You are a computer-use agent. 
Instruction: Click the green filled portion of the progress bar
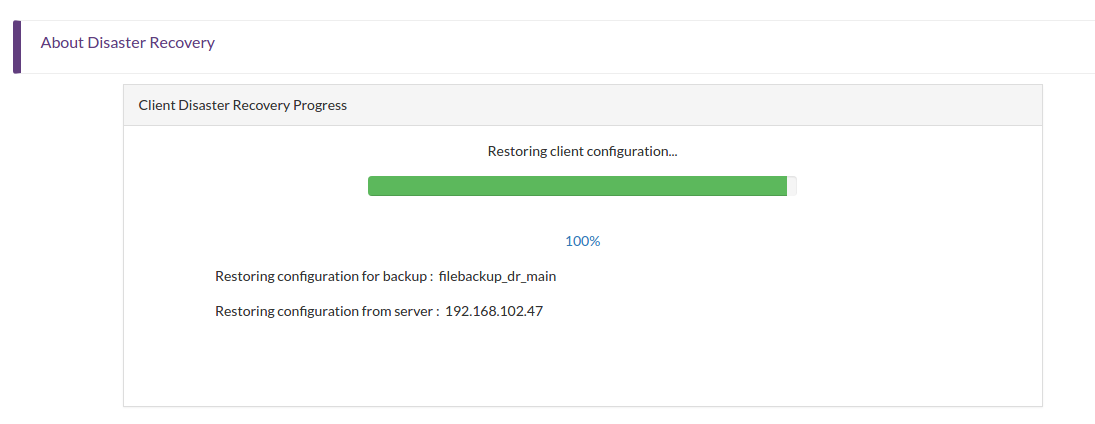578,186
